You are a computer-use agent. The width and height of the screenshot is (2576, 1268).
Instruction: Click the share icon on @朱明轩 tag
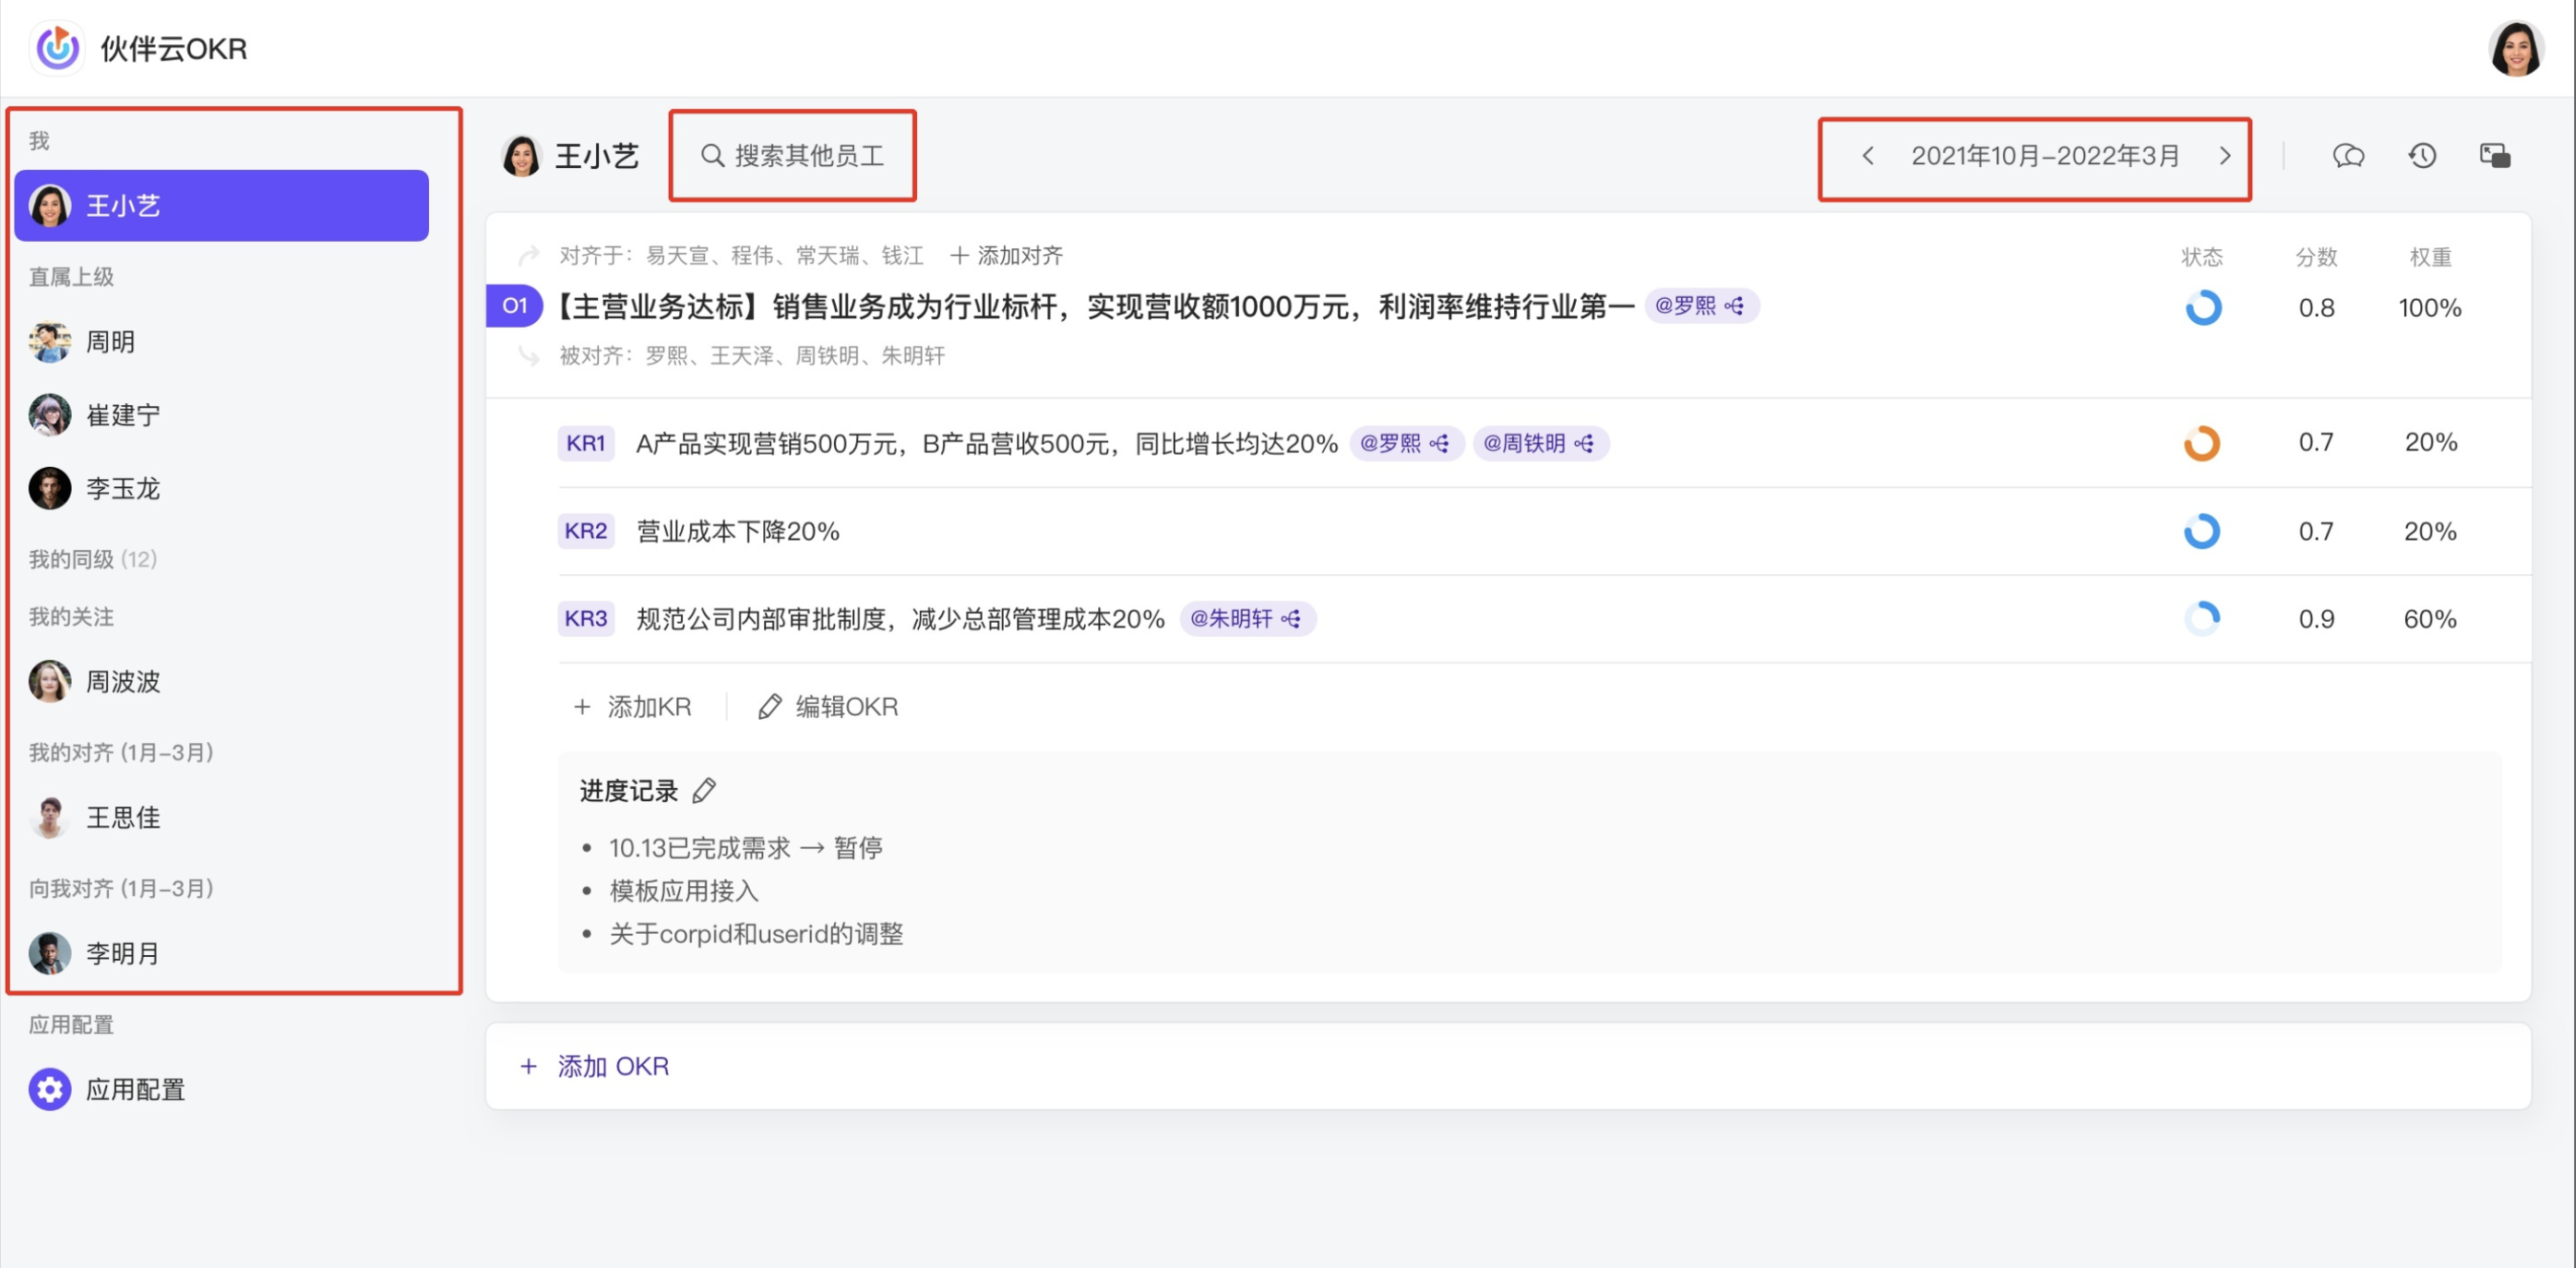coord(1291,619)
